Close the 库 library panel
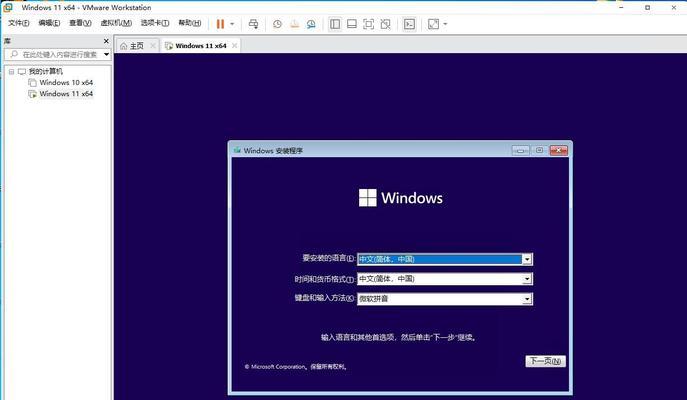687x400 pixels. click(106, 41)
